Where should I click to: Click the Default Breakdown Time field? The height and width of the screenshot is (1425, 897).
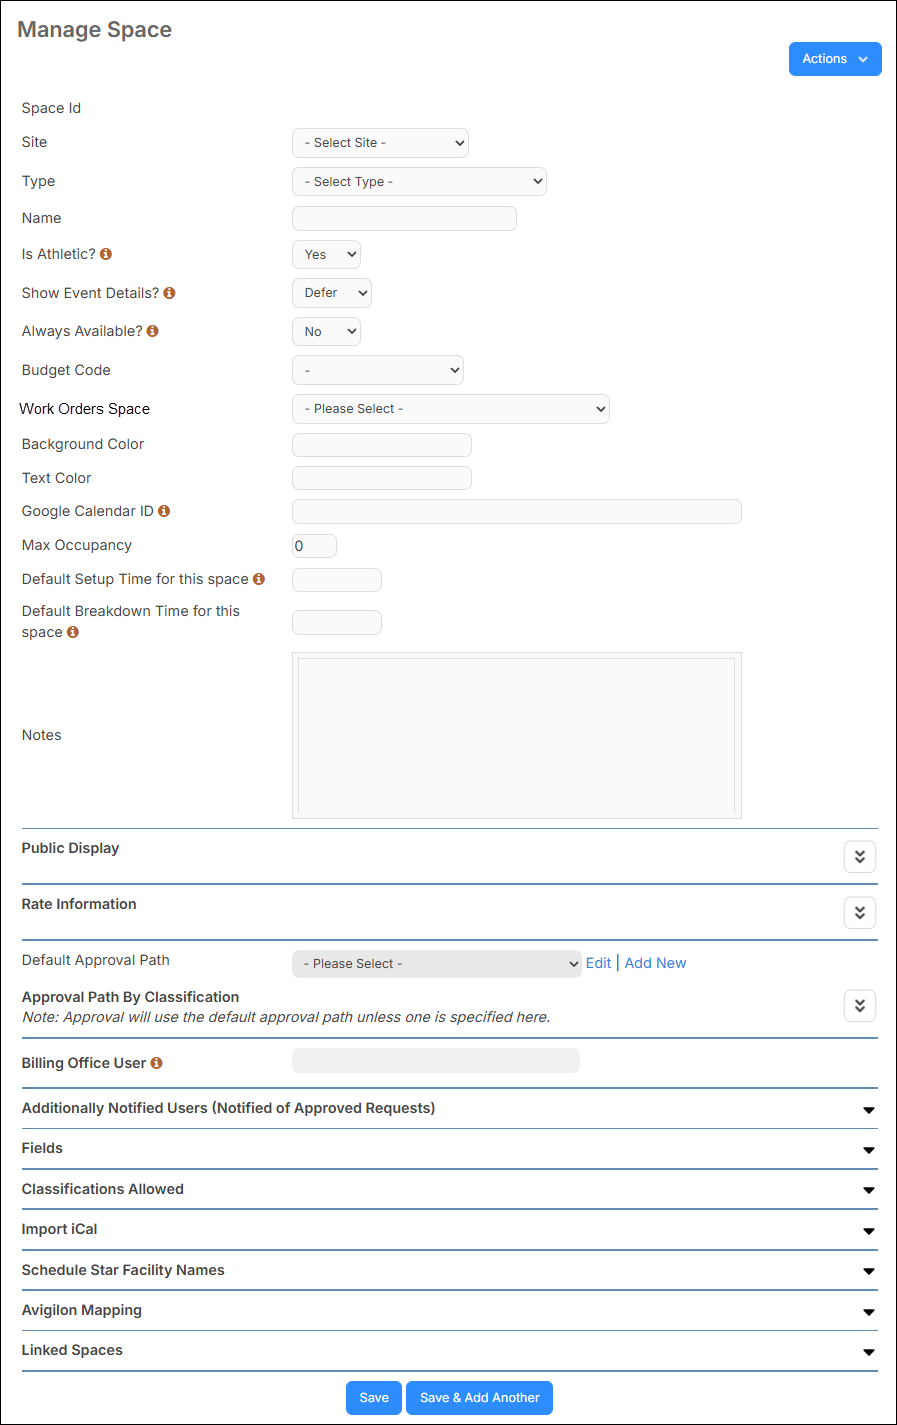[x=337, y=622]
